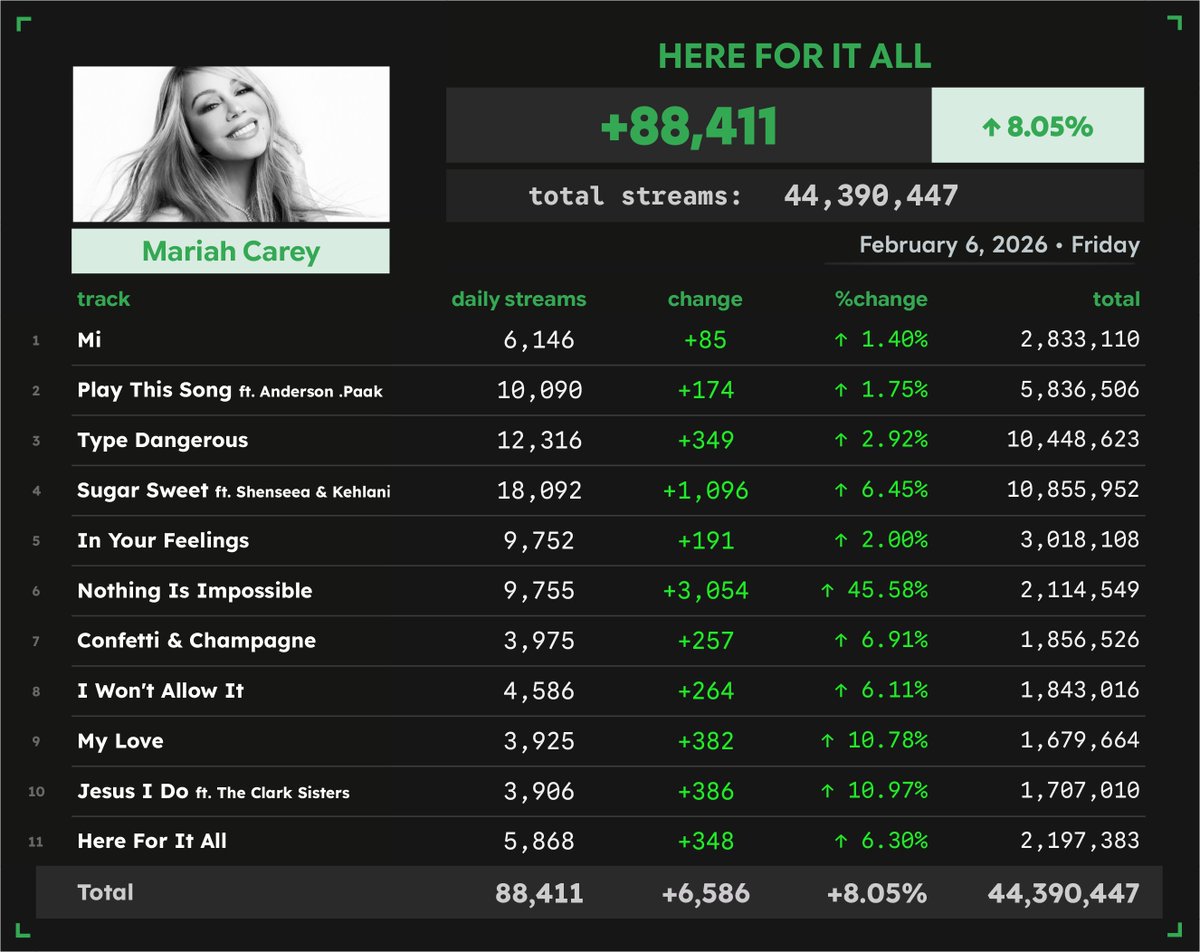Click the total value 1,843,016
Screen dimensions: 1200x952
click(1080, 690)
